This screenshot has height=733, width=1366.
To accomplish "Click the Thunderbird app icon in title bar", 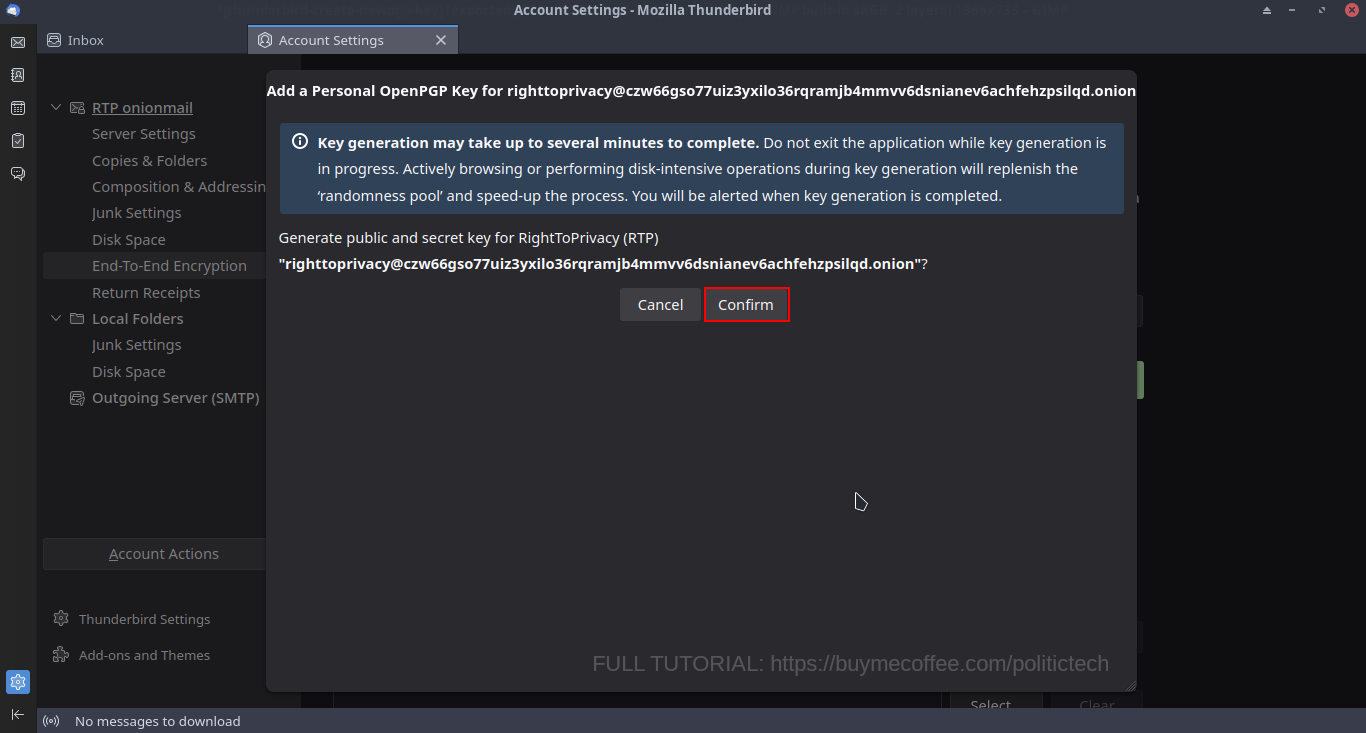I will point(11,10).
